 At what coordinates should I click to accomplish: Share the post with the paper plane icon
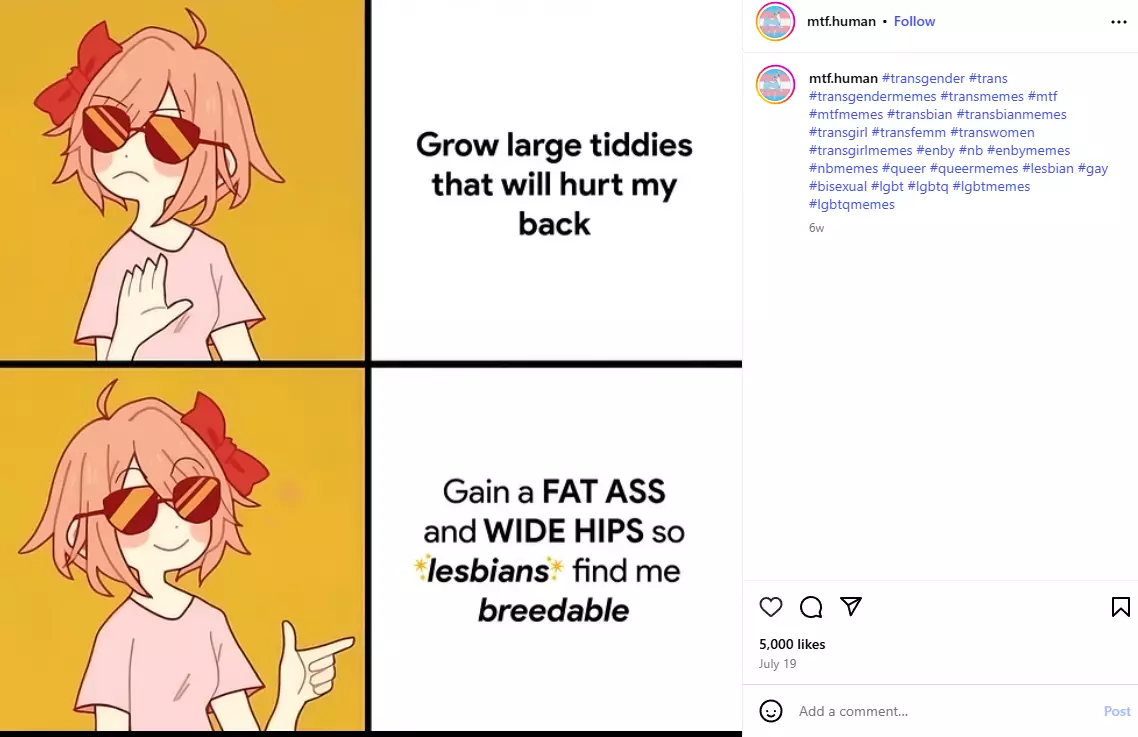pyautogui.click(x=851, y=606)
